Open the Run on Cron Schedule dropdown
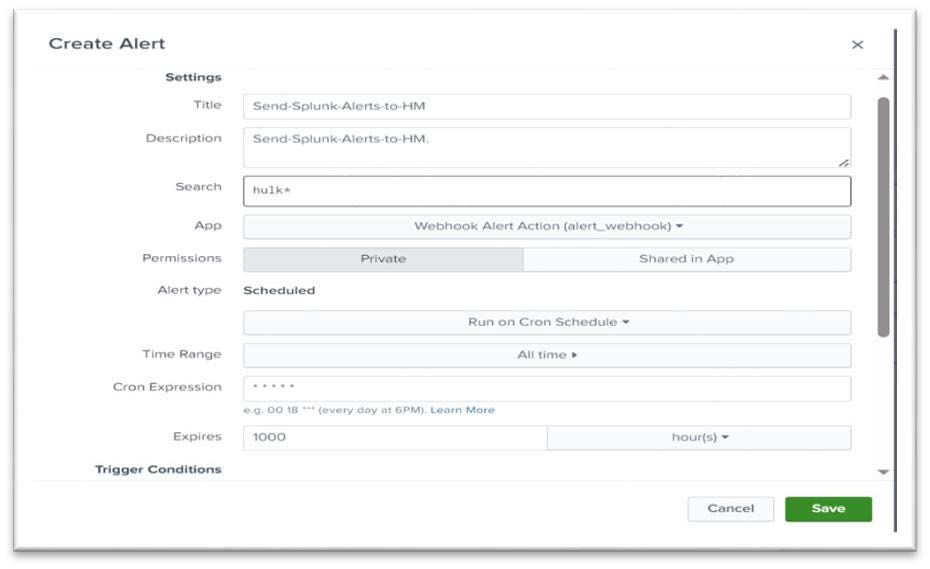930x569 pixels. [x=547, y=322]
